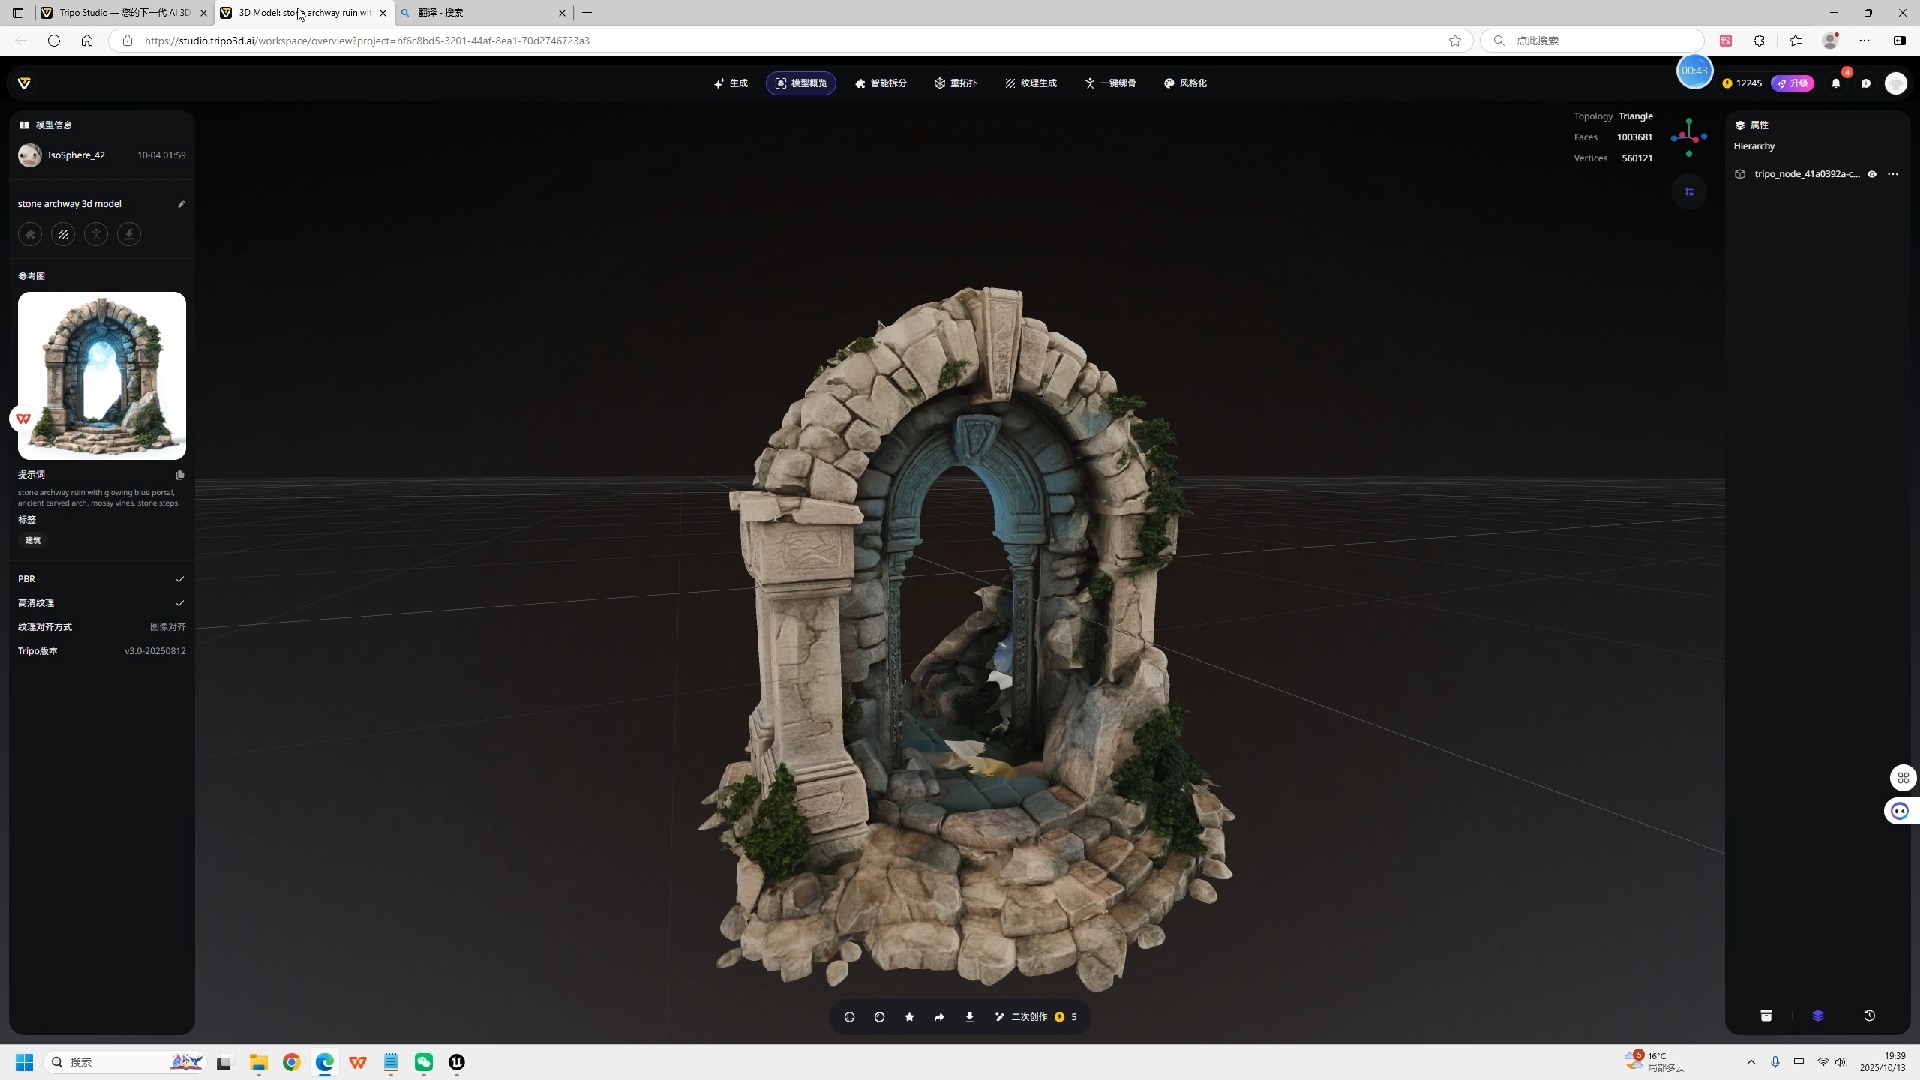
Task: Click the pencil icon beside model name
Action: 181,204
